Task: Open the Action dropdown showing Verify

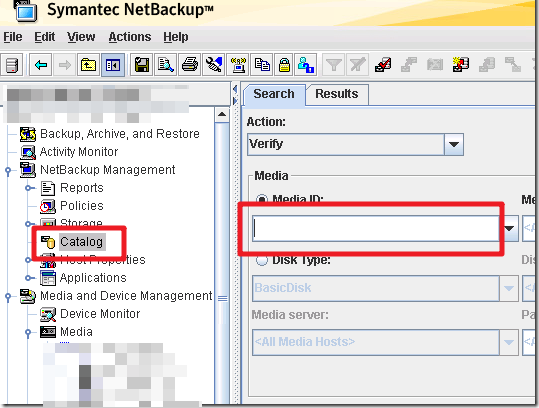Action: pyautogui.click(x=355, y=144)
